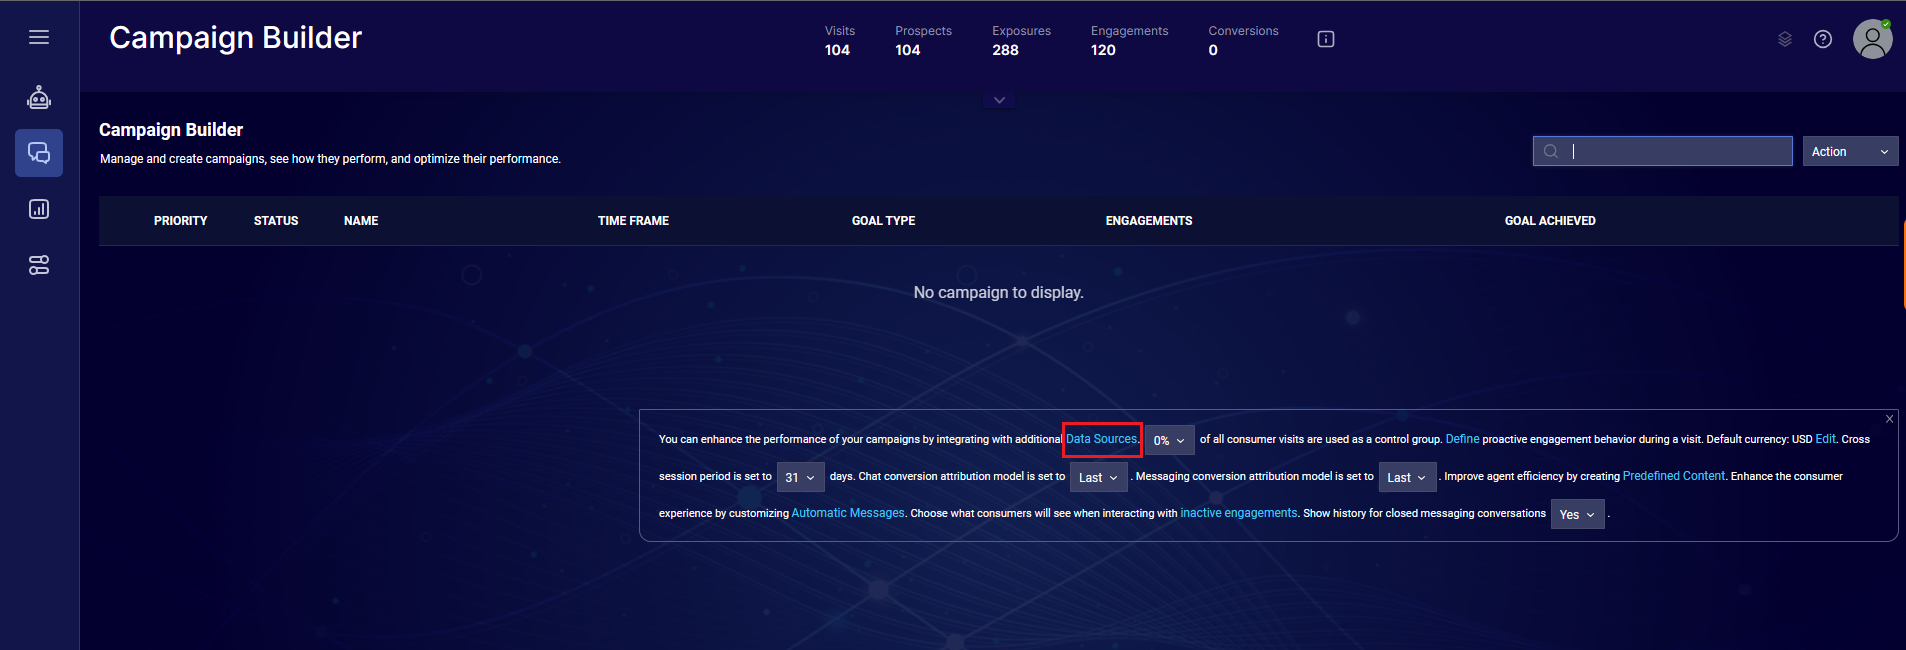Sort by GOAL ACHIEVED column header

tap(1550, 221)
